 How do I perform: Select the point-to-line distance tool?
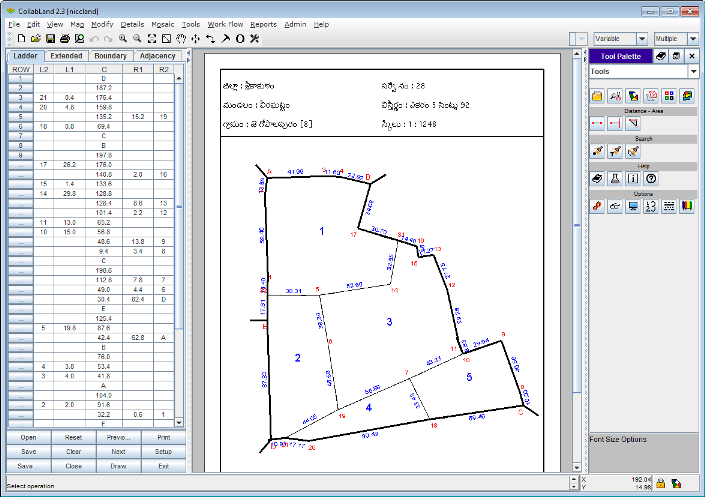pyautogui.click(x=615, y=123)
